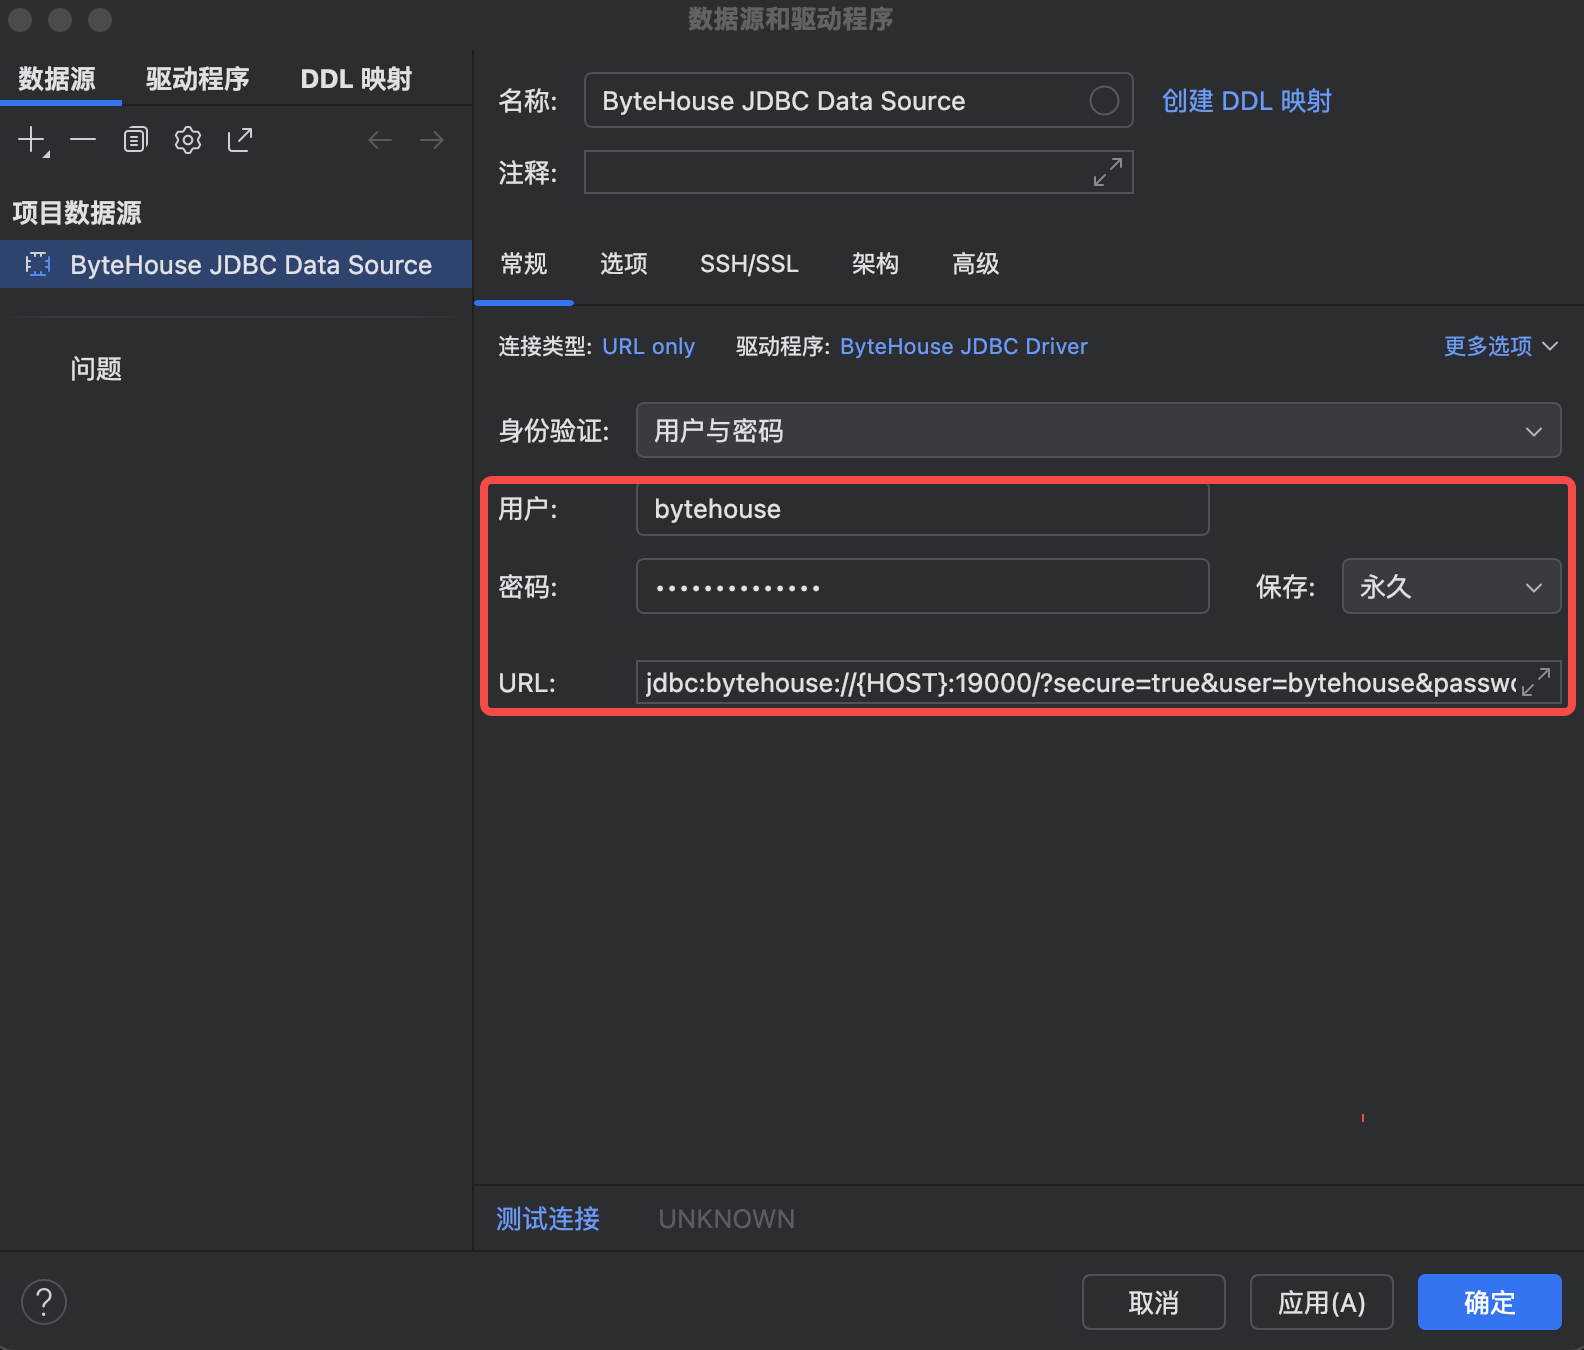This screenshot has height=1350, width=1584.
Task: Open the help question mark button
Action: [44, 1302]
